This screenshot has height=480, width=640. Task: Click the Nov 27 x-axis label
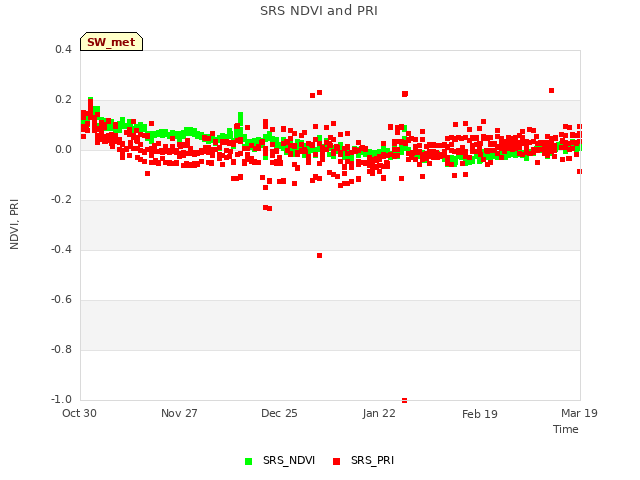click(x=179, y=413)
